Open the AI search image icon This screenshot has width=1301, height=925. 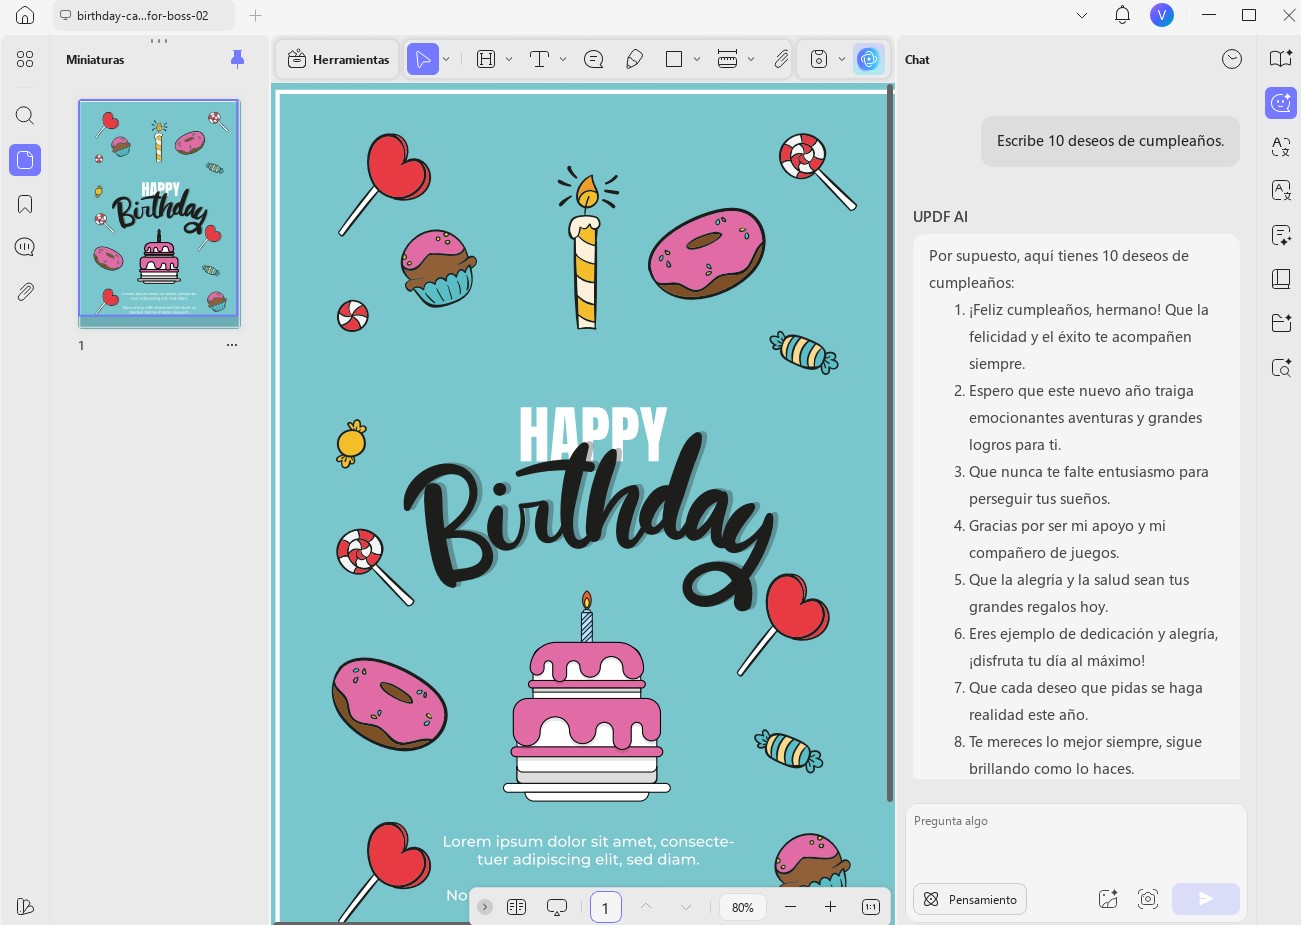(1281, 367)
